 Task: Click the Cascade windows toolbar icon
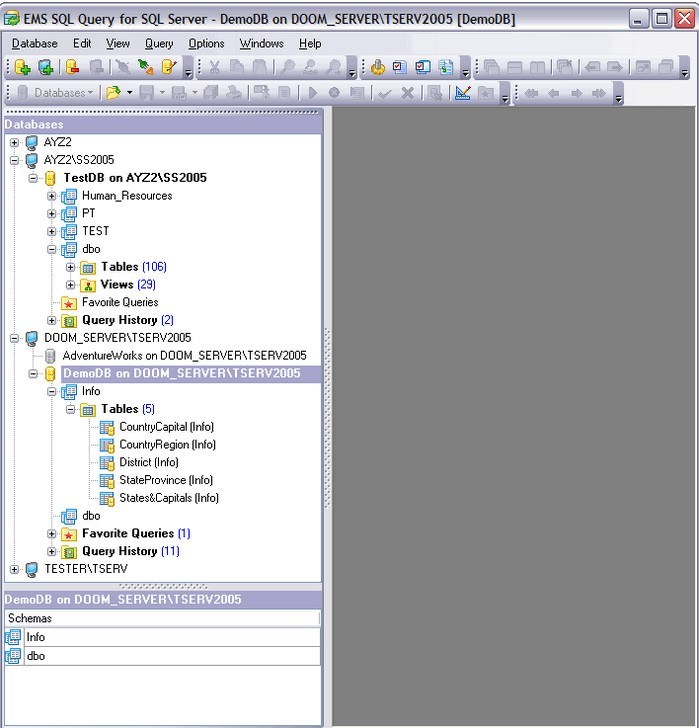coord(492,68)
